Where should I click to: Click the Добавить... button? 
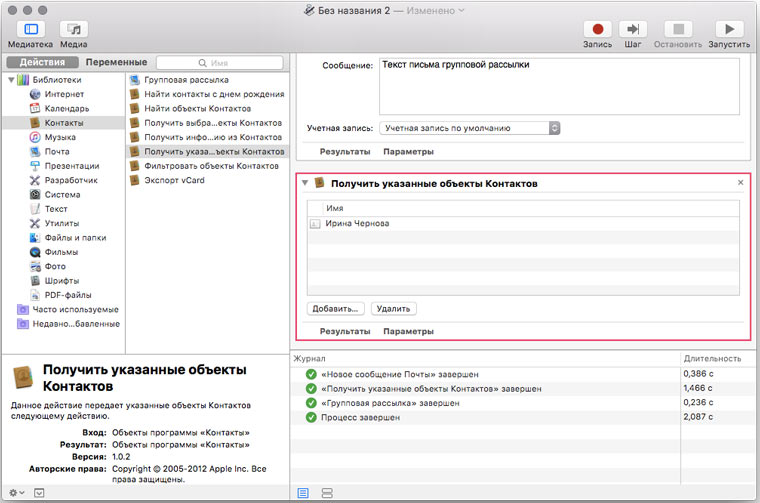335,309
